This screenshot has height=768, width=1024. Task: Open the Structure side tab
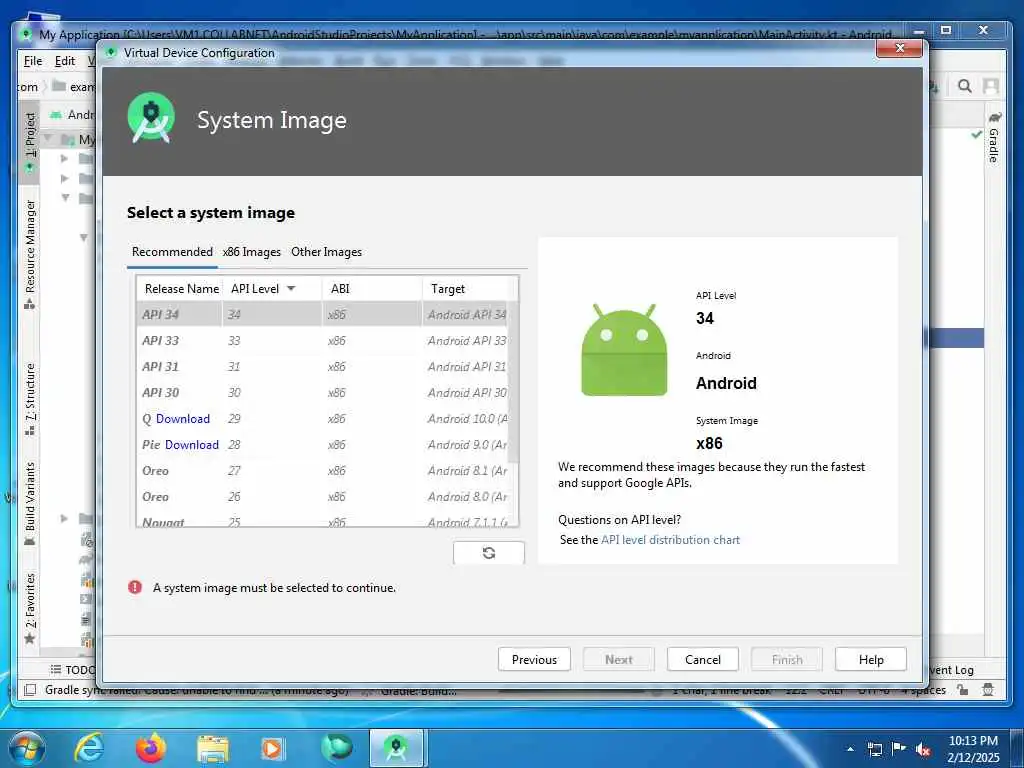[30, 398]
